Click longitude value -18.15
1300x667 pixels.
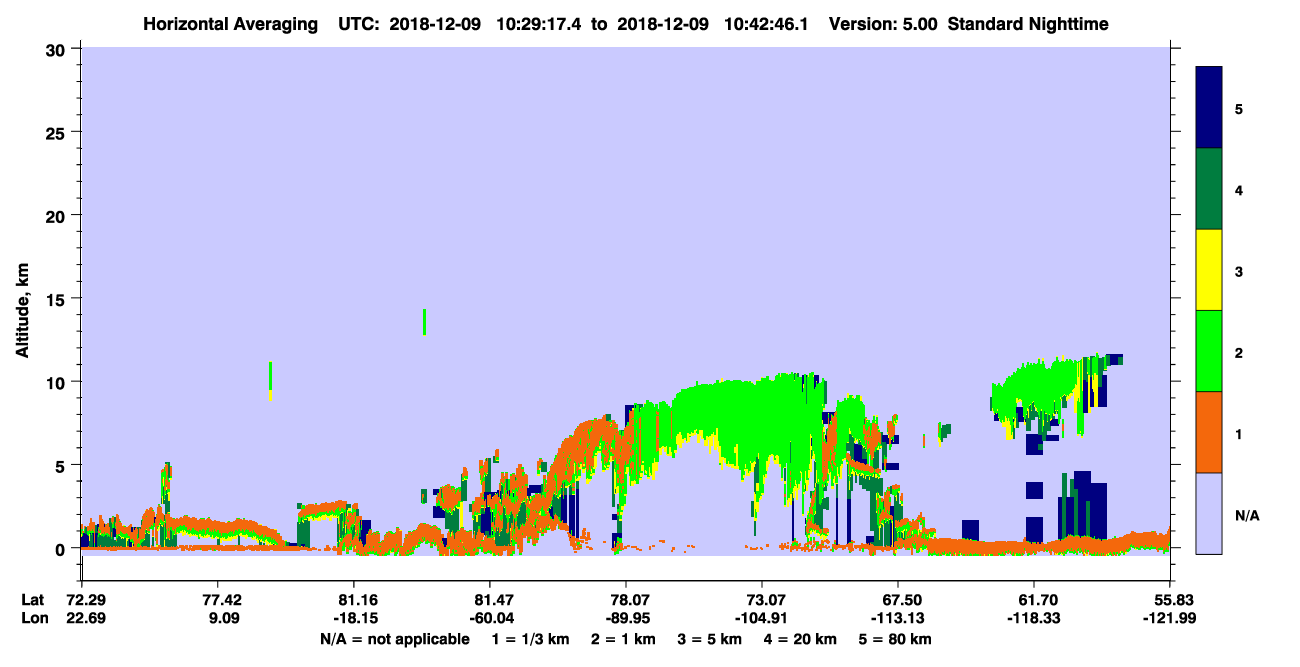click(353, 619)
